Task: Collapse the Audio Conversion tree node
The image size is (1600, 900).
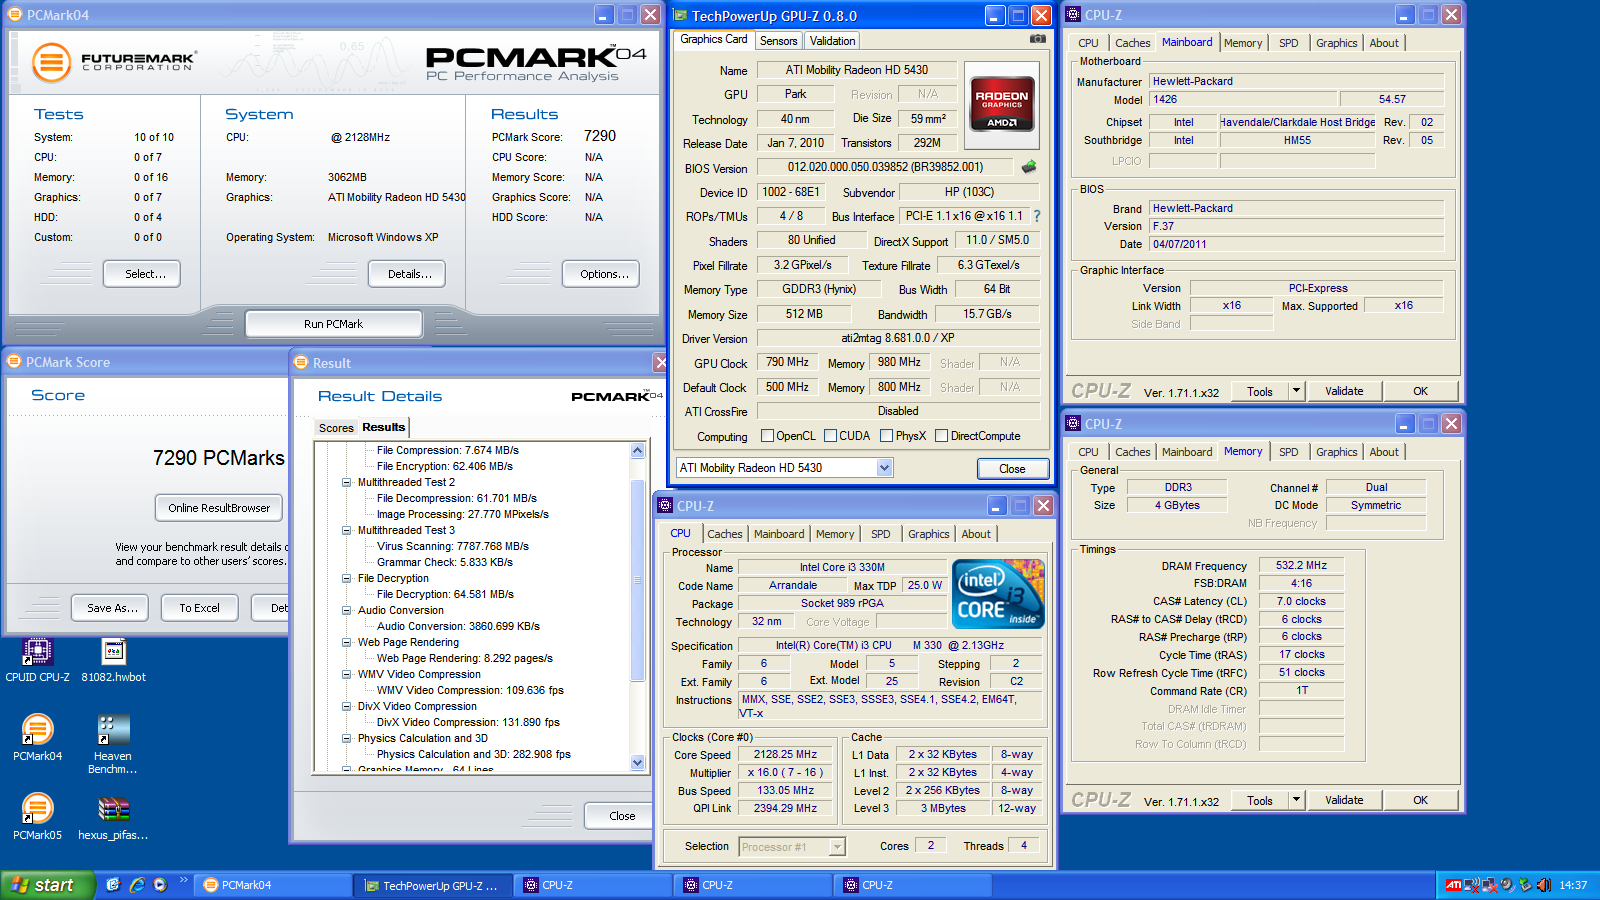Action: pos(347,610)
